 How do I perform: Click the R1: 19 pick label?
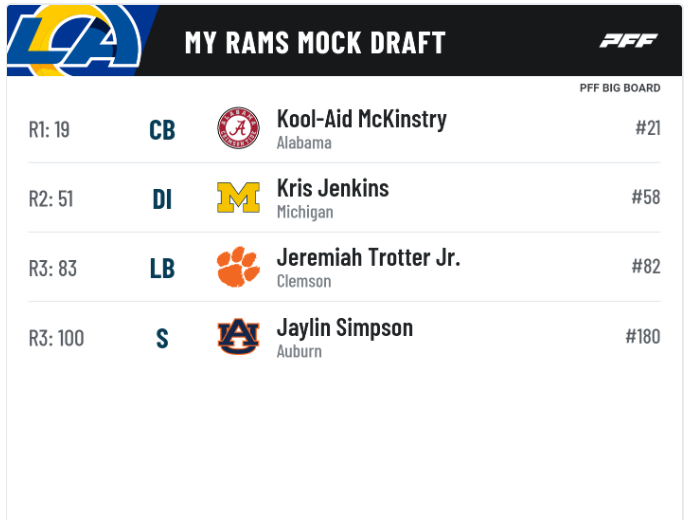point(49,129)
